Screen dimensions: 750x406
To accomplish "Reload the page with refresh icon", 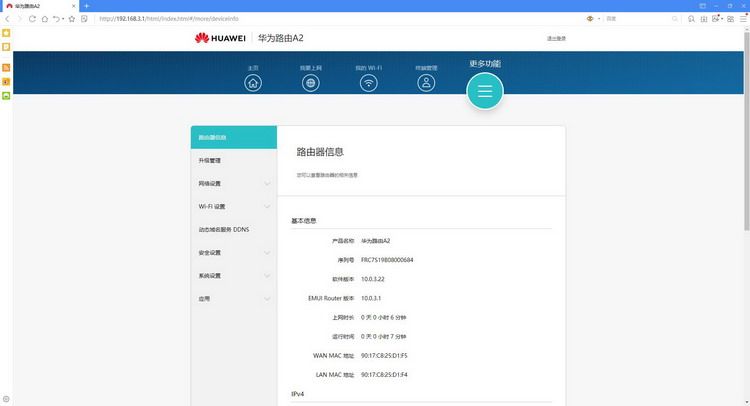I will point(32,19).
